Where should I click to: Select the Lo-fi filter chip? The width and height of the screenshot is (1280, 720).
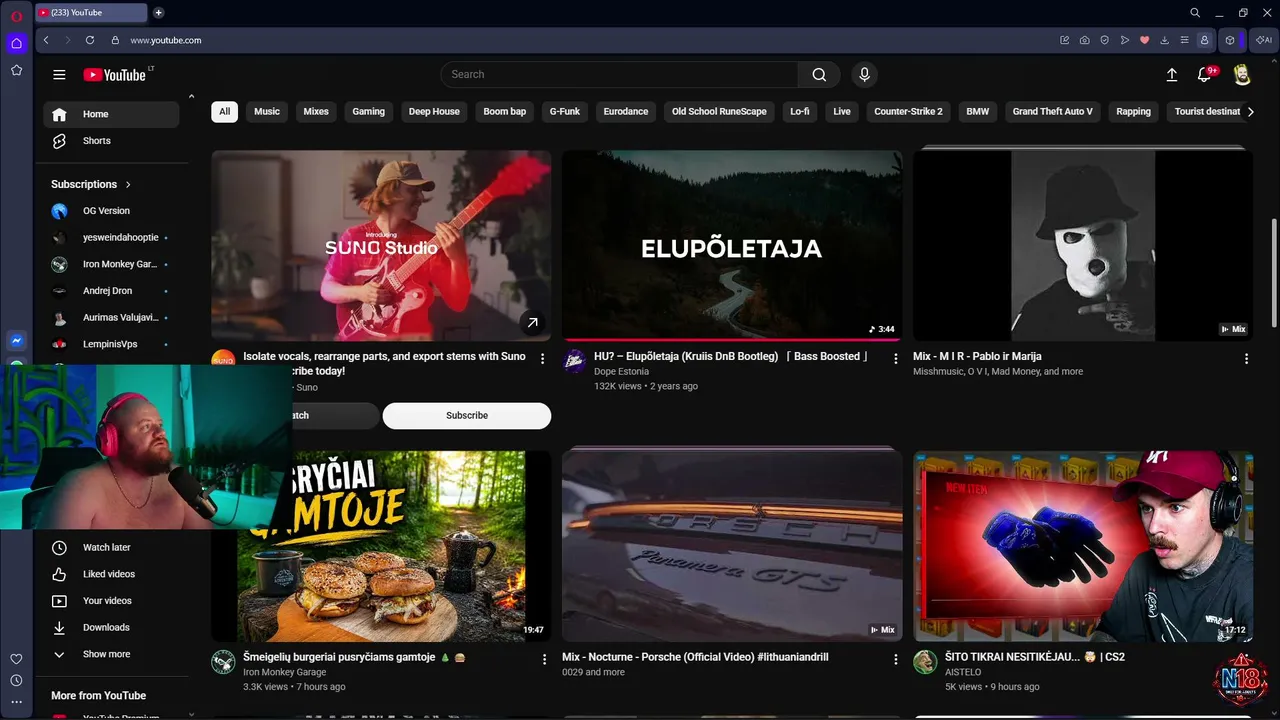(800, 112)
